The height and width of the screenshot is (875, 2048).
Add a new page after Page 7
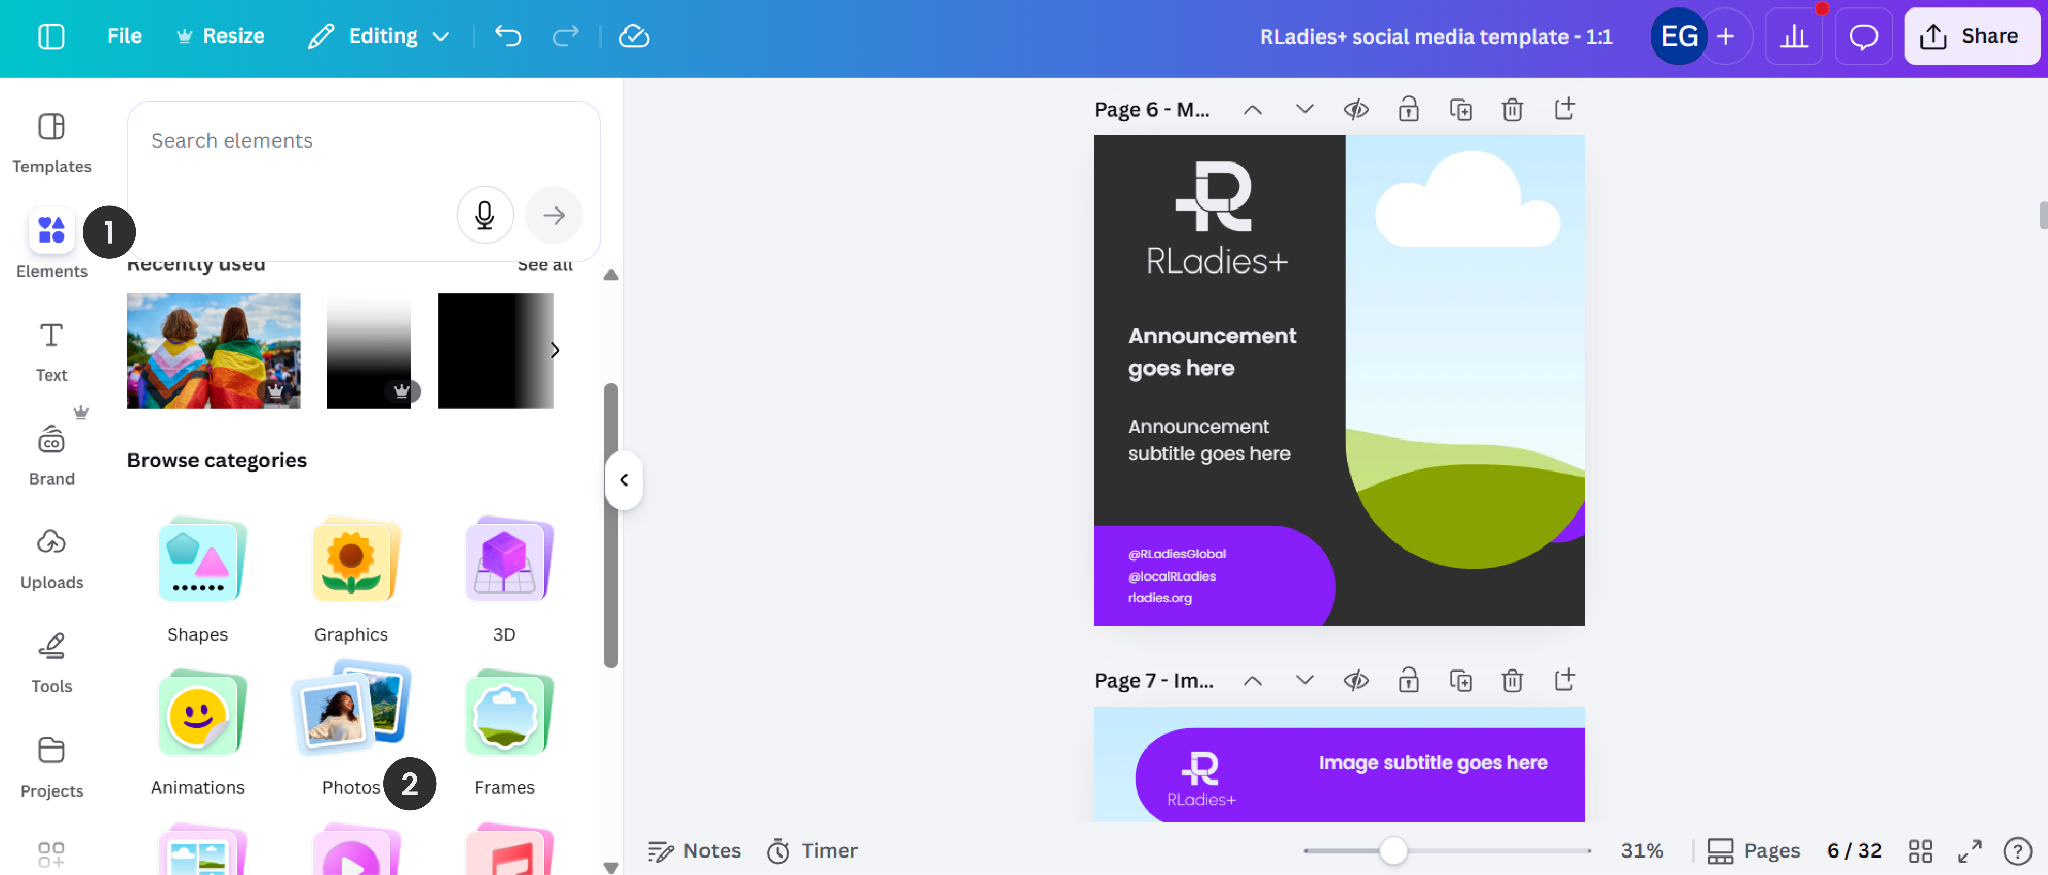pyautogui.click(x=1565, y=680)
